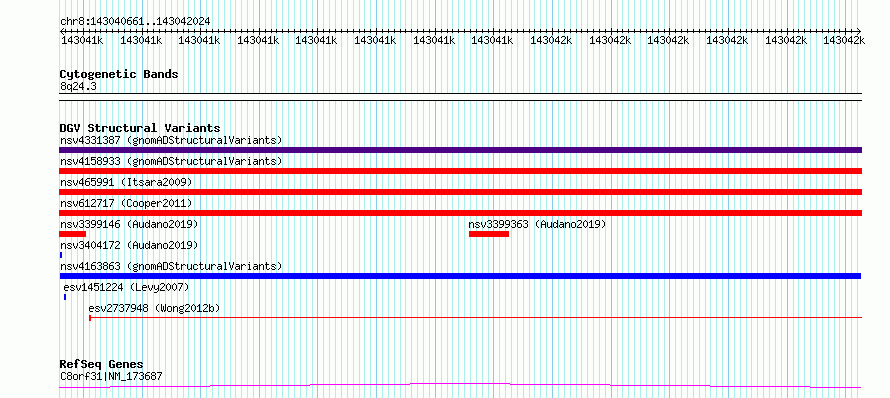This screenshot has height=398, width=890.
Task: Click the nsv3399363 (Audano2019) label
Action: coord(537,224)
